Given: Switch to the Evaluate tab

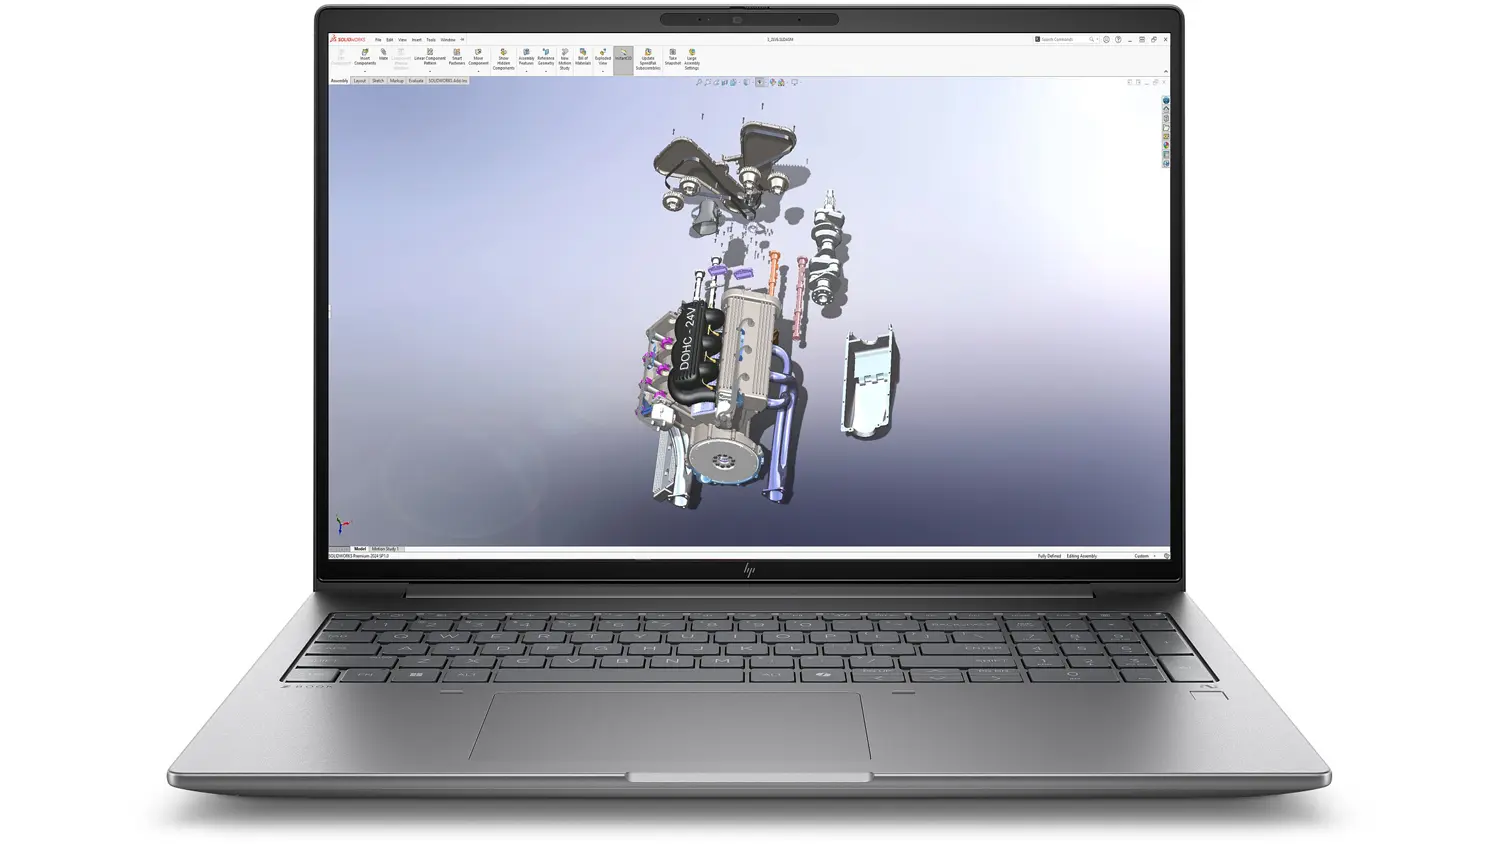Looking at the screenshot, I should (x=416, y=80).
